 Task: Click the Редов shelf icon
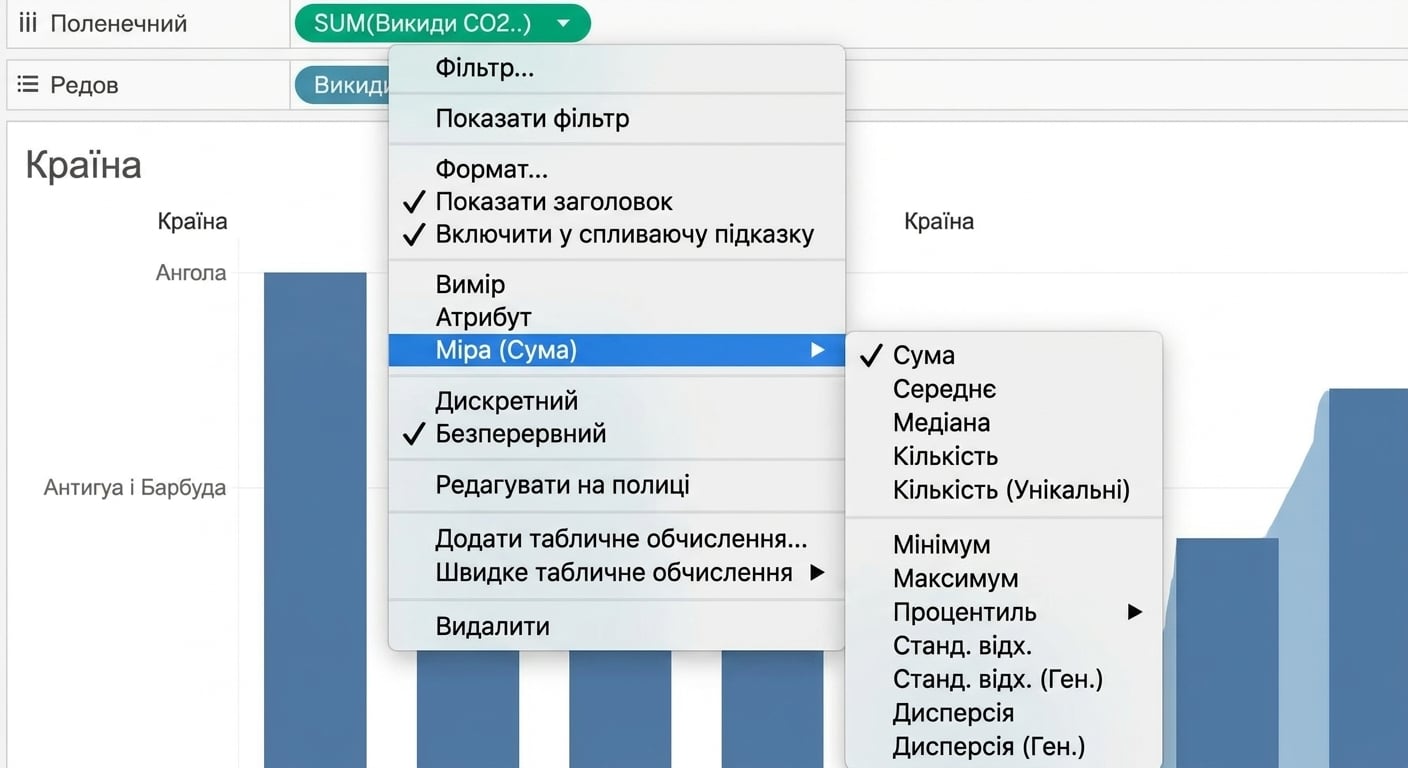click(x=28, y=85)
